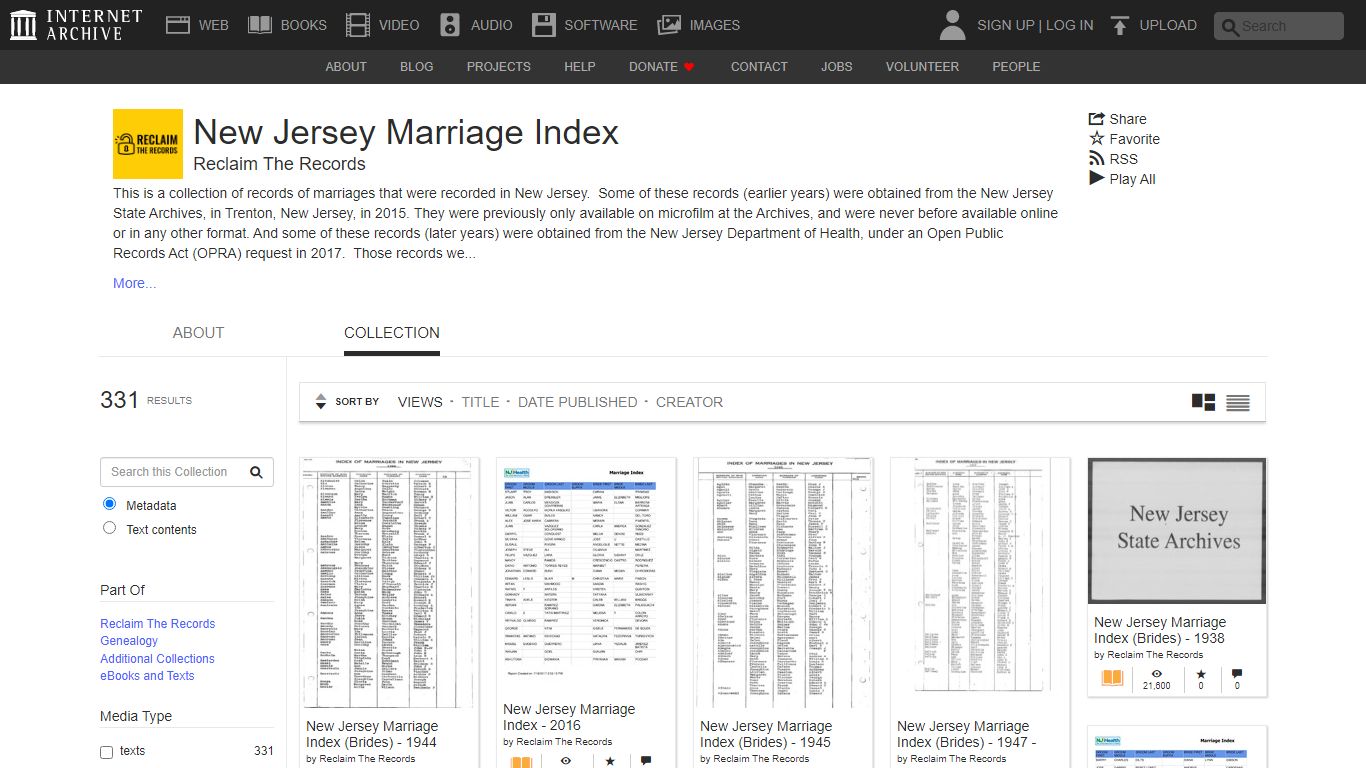The image size is (1366, 768).
Task: Switch to list view icon
Action: pyautogui.click(x=1238, y=403)
